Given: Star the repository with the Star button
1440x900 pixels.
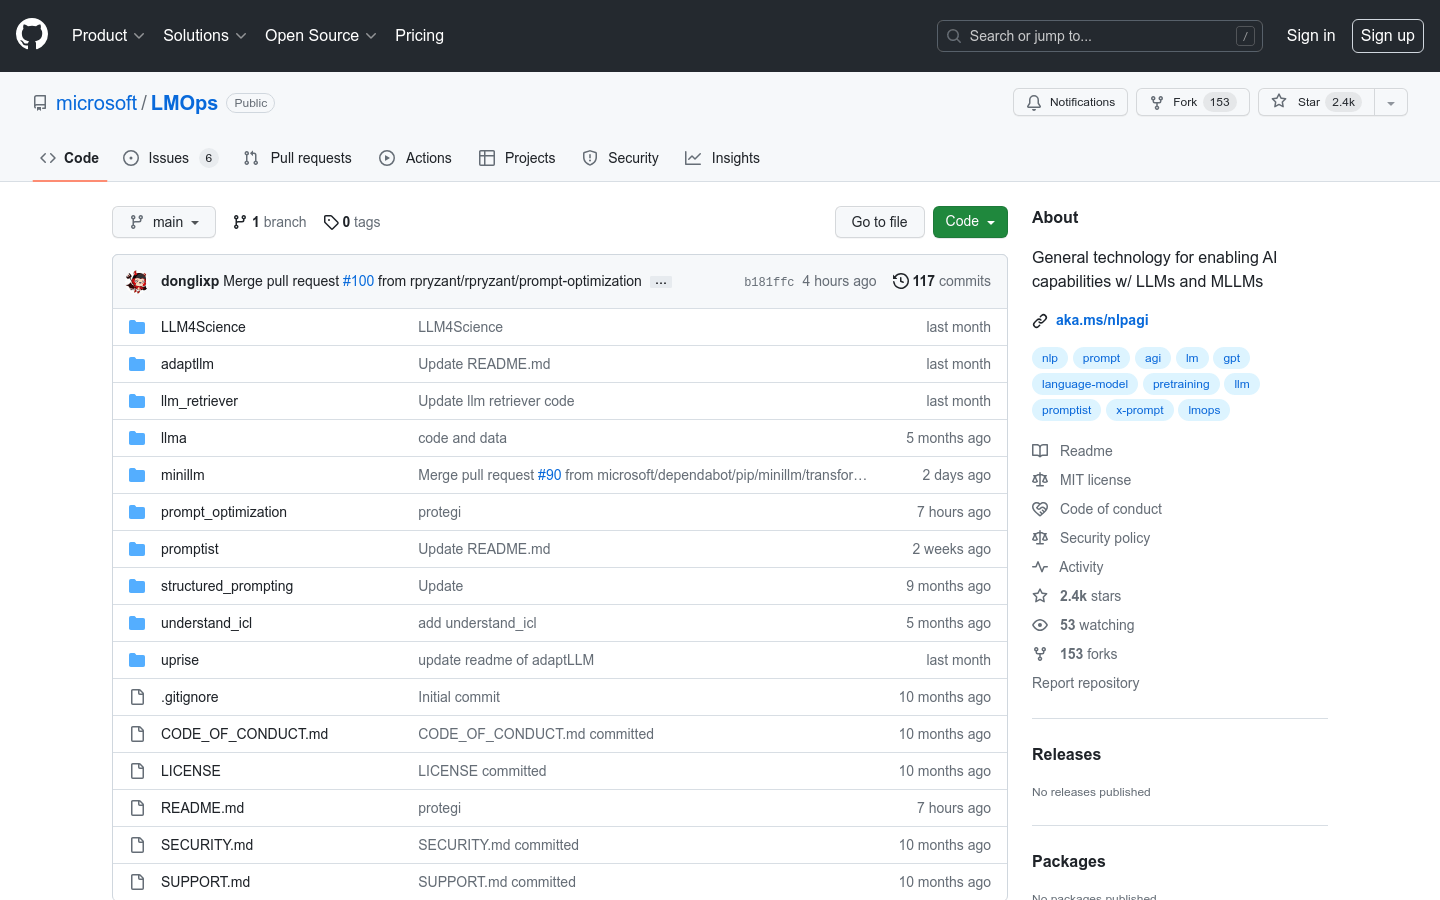Looking at the screenshot, I should point(1316,102).
